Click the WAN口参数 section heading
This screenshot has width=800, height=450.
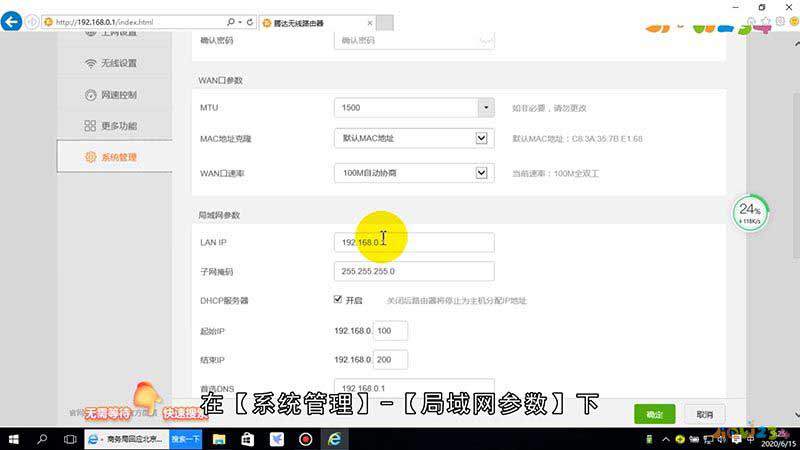tap(220, 81)
